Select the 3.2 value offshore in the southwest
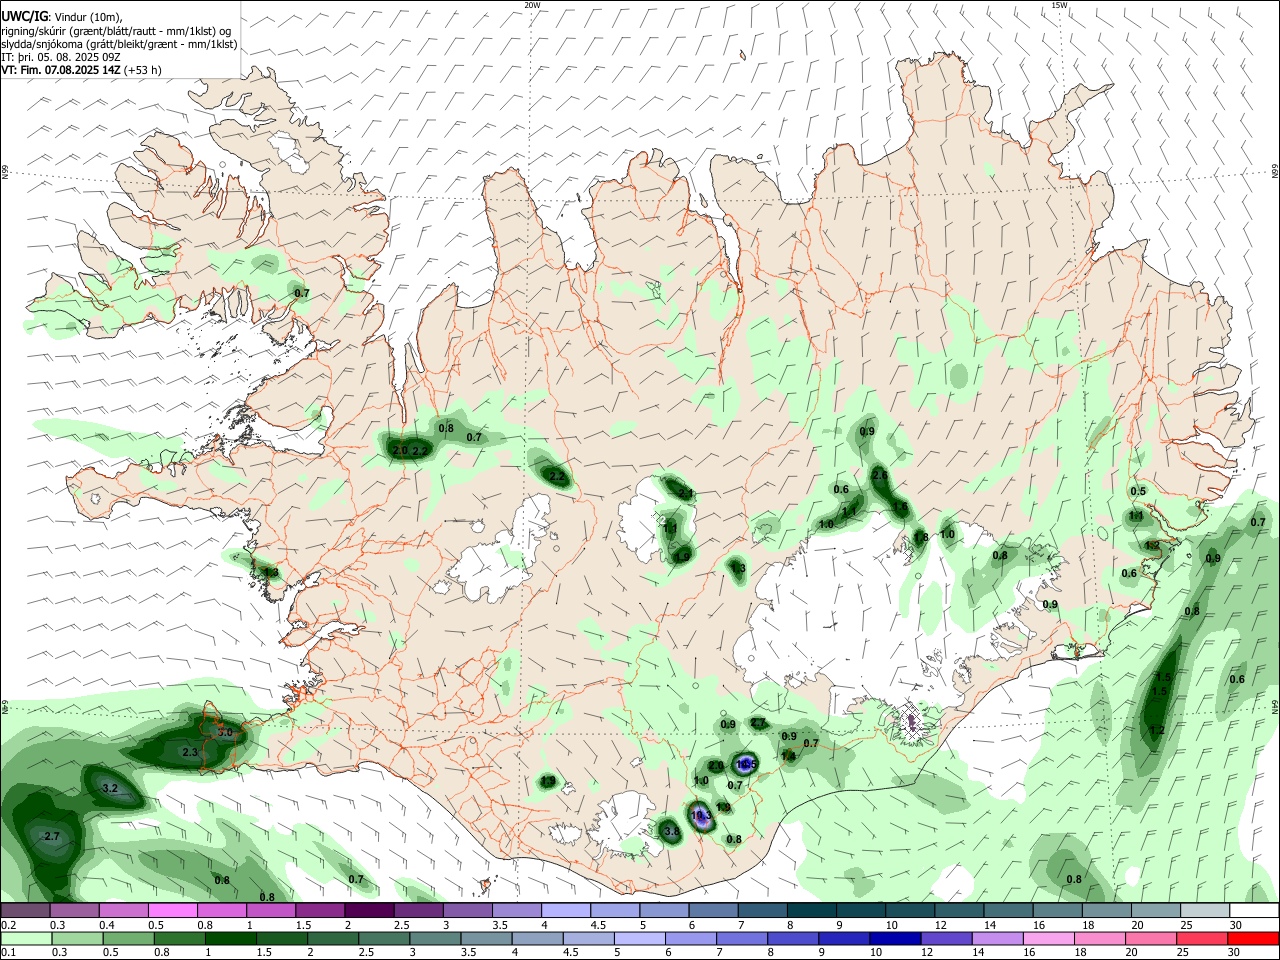The image size is (1280, 960). (110, 788)
